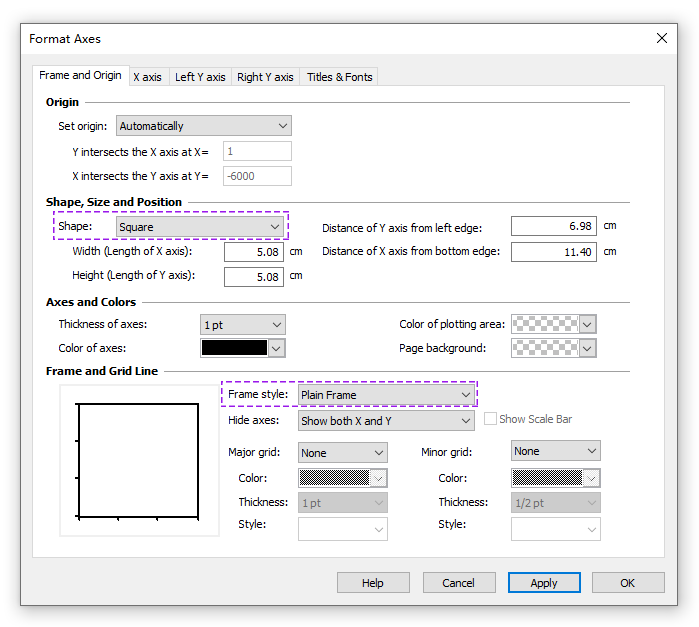Open Major grid Color swatch
Image resolution: width=699 pixels, height=627 pixels.
(x=342, y=478)
